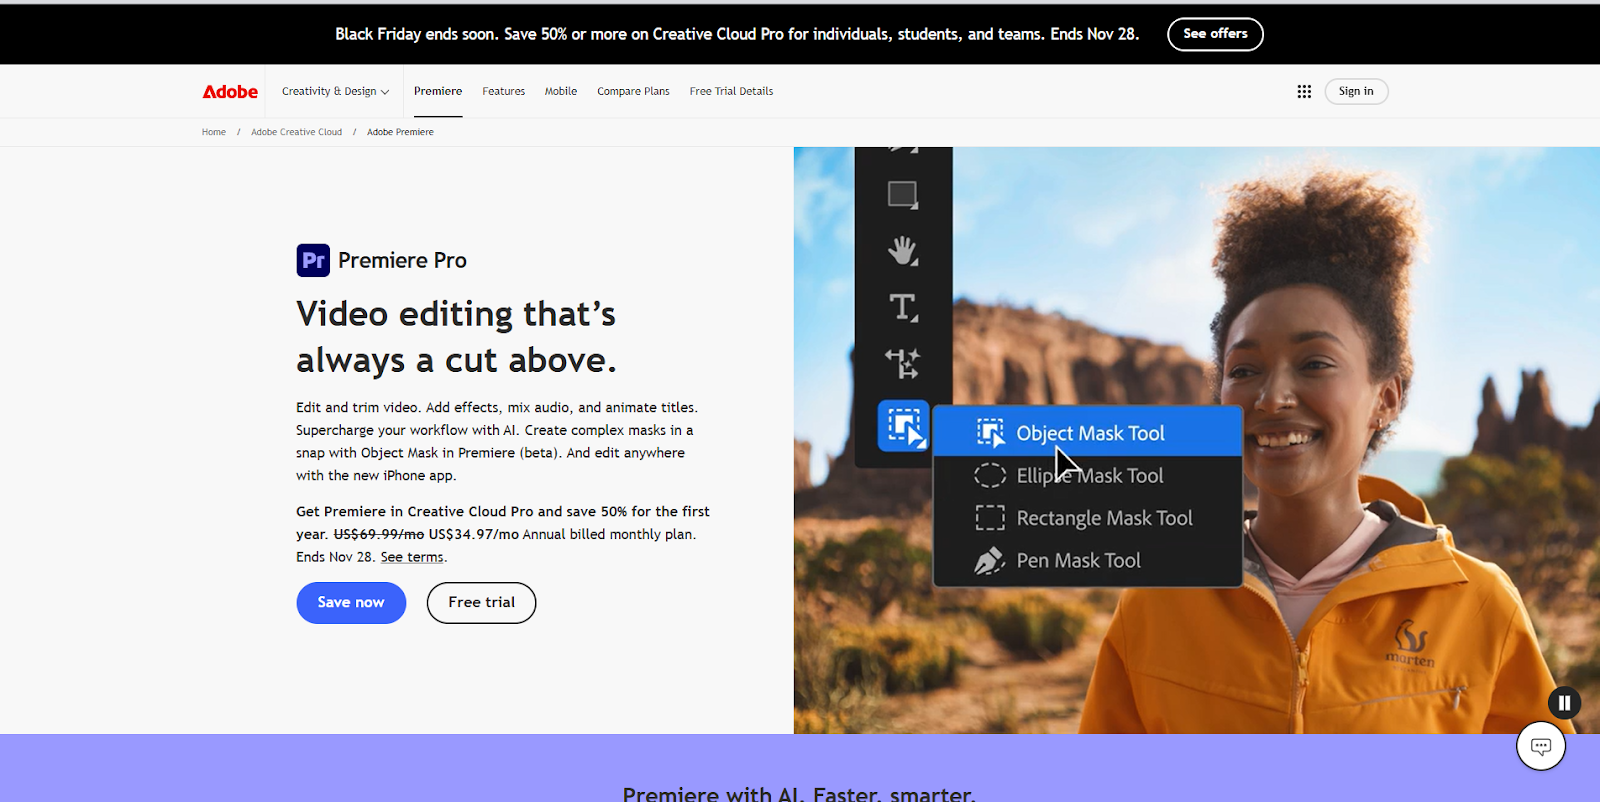
Task: Open Free Trial Details
Action: (x=731, y=91)
